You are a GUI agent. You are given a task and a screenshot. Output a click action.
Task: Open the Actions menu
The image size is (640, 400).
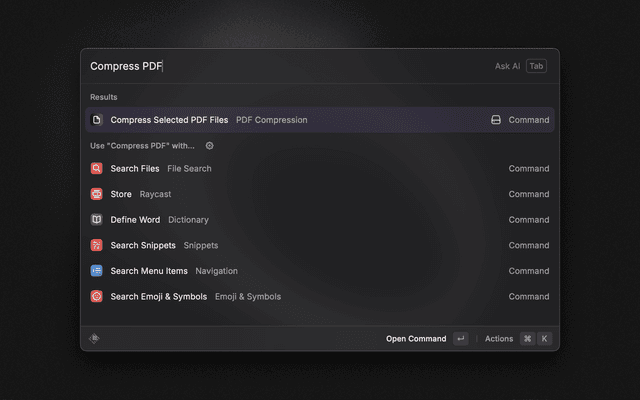[x=499, y=339]
